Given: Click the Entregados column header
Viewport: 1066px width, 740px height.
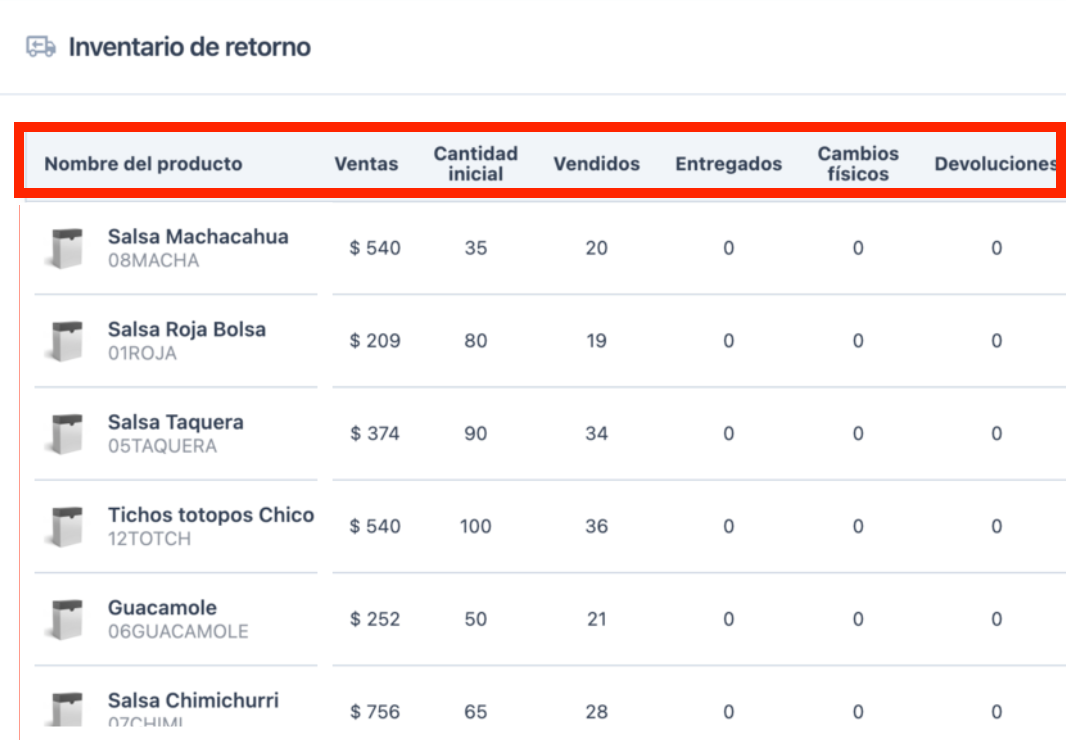Looking at the screenshot, I should coord(728,164).
